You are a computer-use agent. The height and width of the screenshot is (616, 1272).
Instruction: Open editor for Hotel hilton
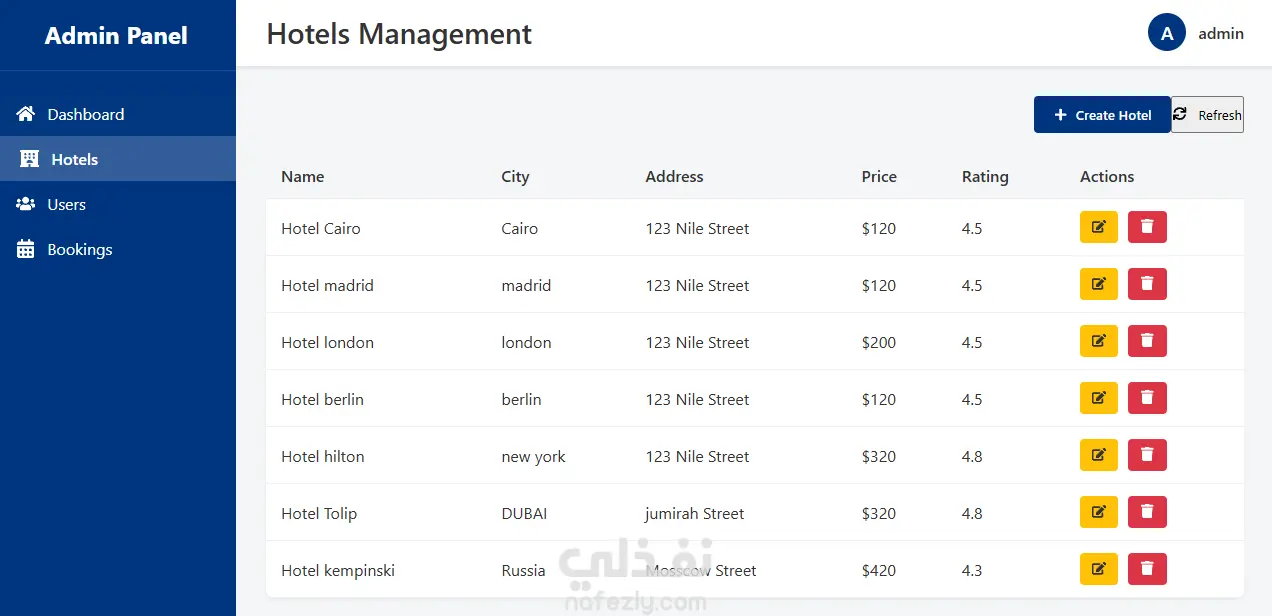click(x=1098, y=455)
